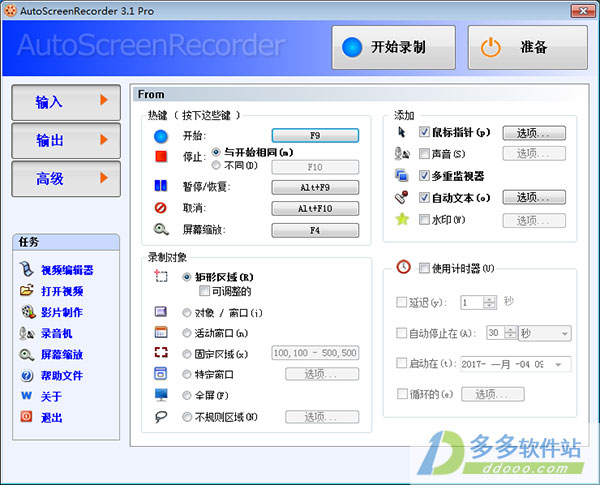Open 选项 for 鼠标指针
Screen dimensions: 600x485
coord(534,133)
